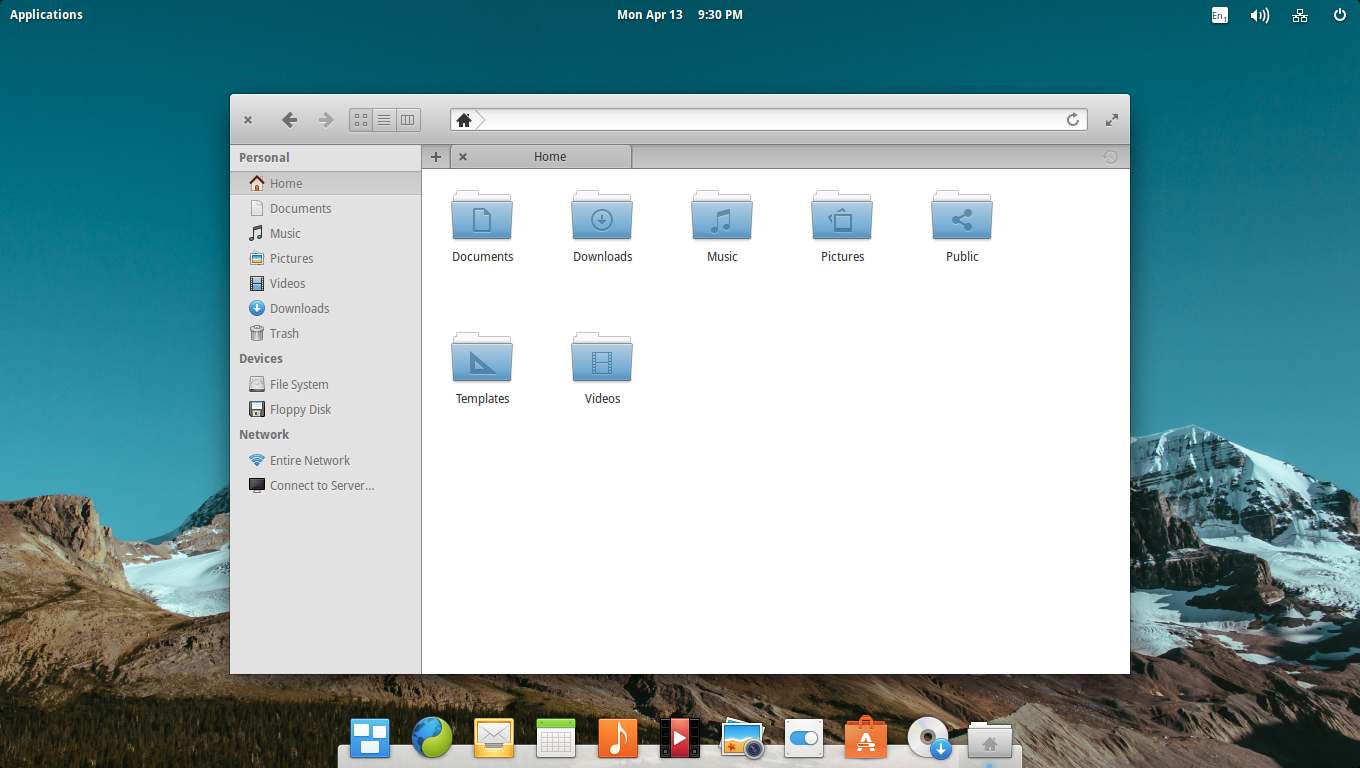Go forward with the right arrow button
Screen dimensions: 1360x768
coord(325,120)
